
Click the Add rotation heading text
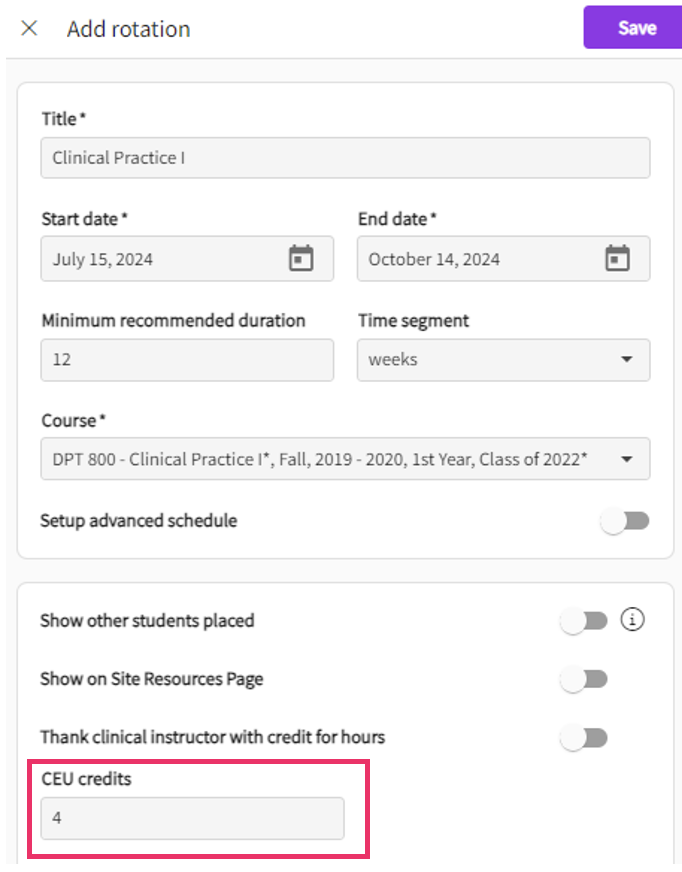click(x=128, y=29)
